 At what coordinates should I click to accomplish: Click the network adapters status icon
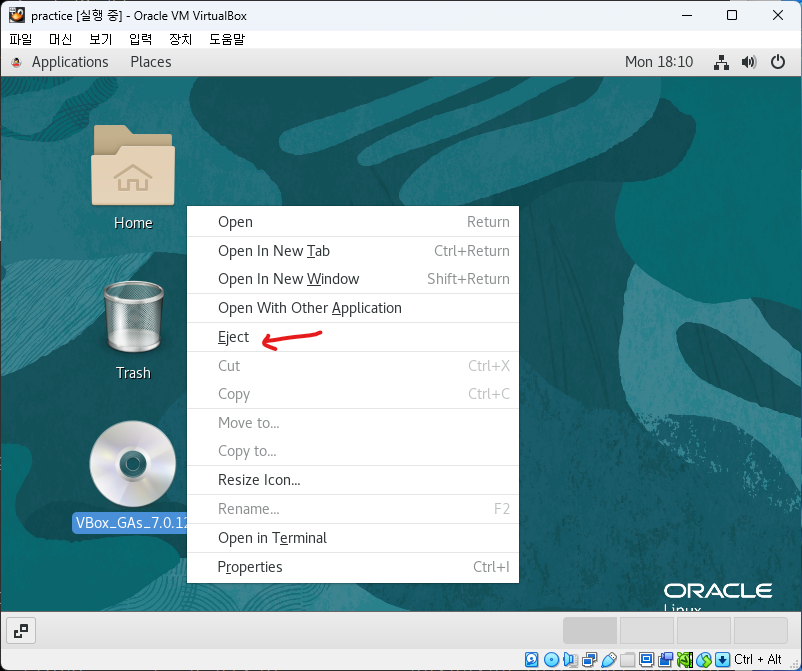click(x=589, y=660)
